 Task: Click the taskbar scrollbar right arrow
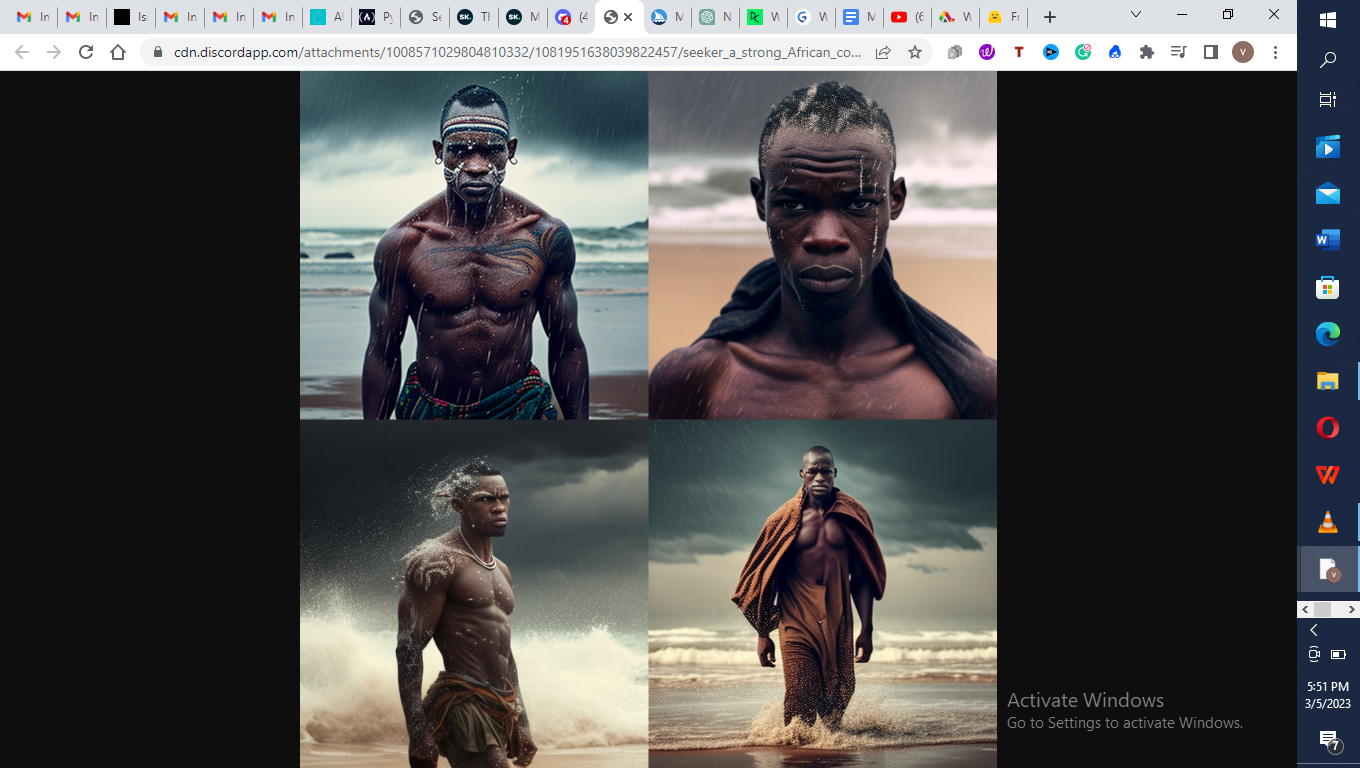point(1351,609)
